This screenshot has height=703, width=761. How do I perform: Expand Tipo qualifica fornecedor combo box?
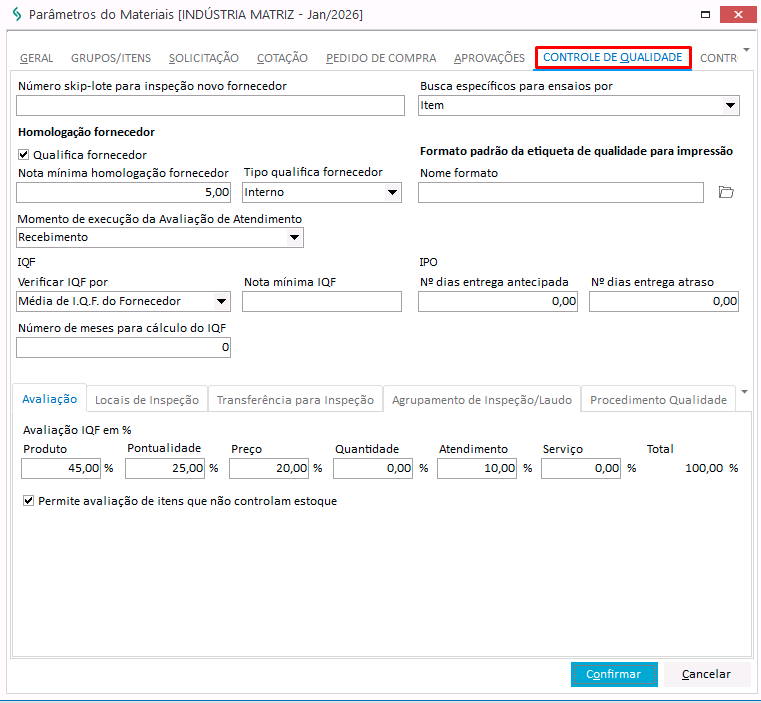pos(392,192)
